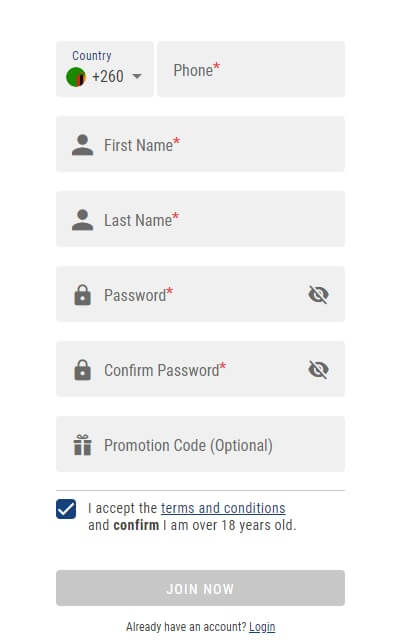This screenshot has width=399, height=643.
Task: Focus the Confirm Password text field
Action: coord(201,369)
